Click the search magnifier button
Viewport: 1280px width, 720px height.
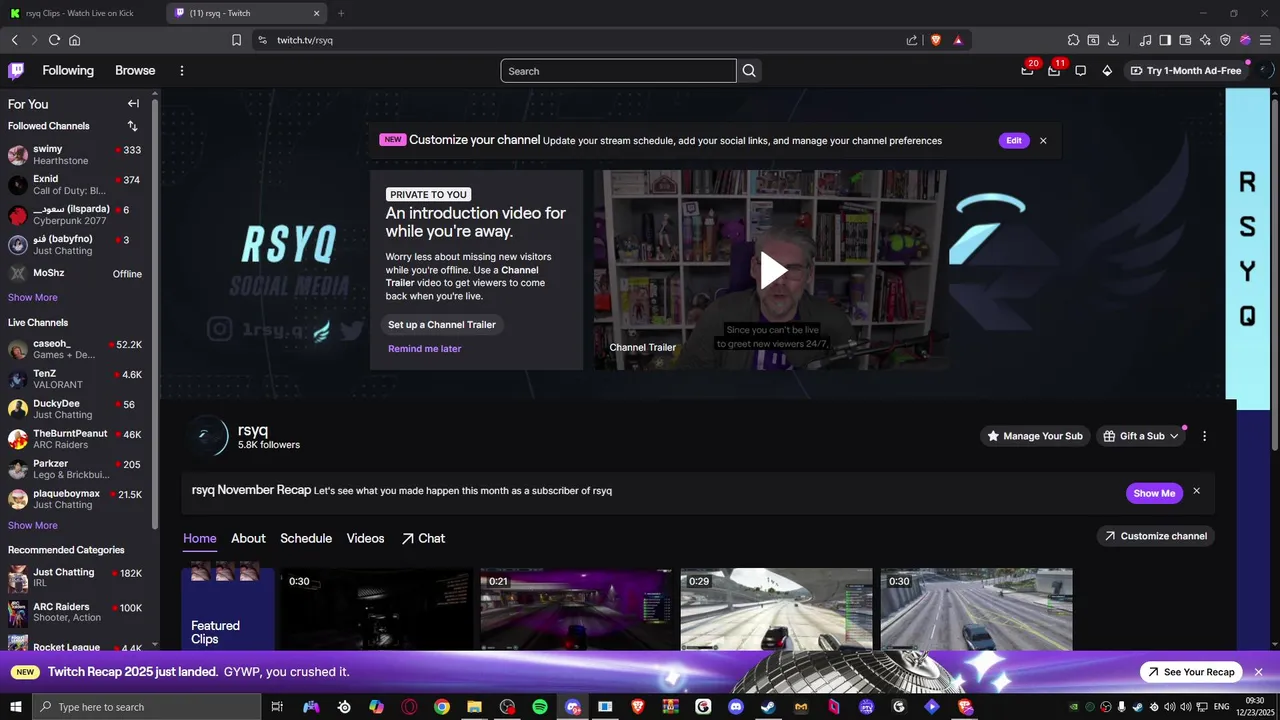click(749, 71)
